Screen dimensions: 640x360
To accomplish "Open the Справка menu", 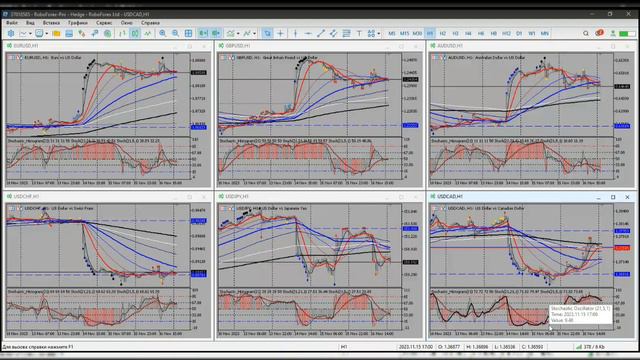I will click(x=150, y=23).
